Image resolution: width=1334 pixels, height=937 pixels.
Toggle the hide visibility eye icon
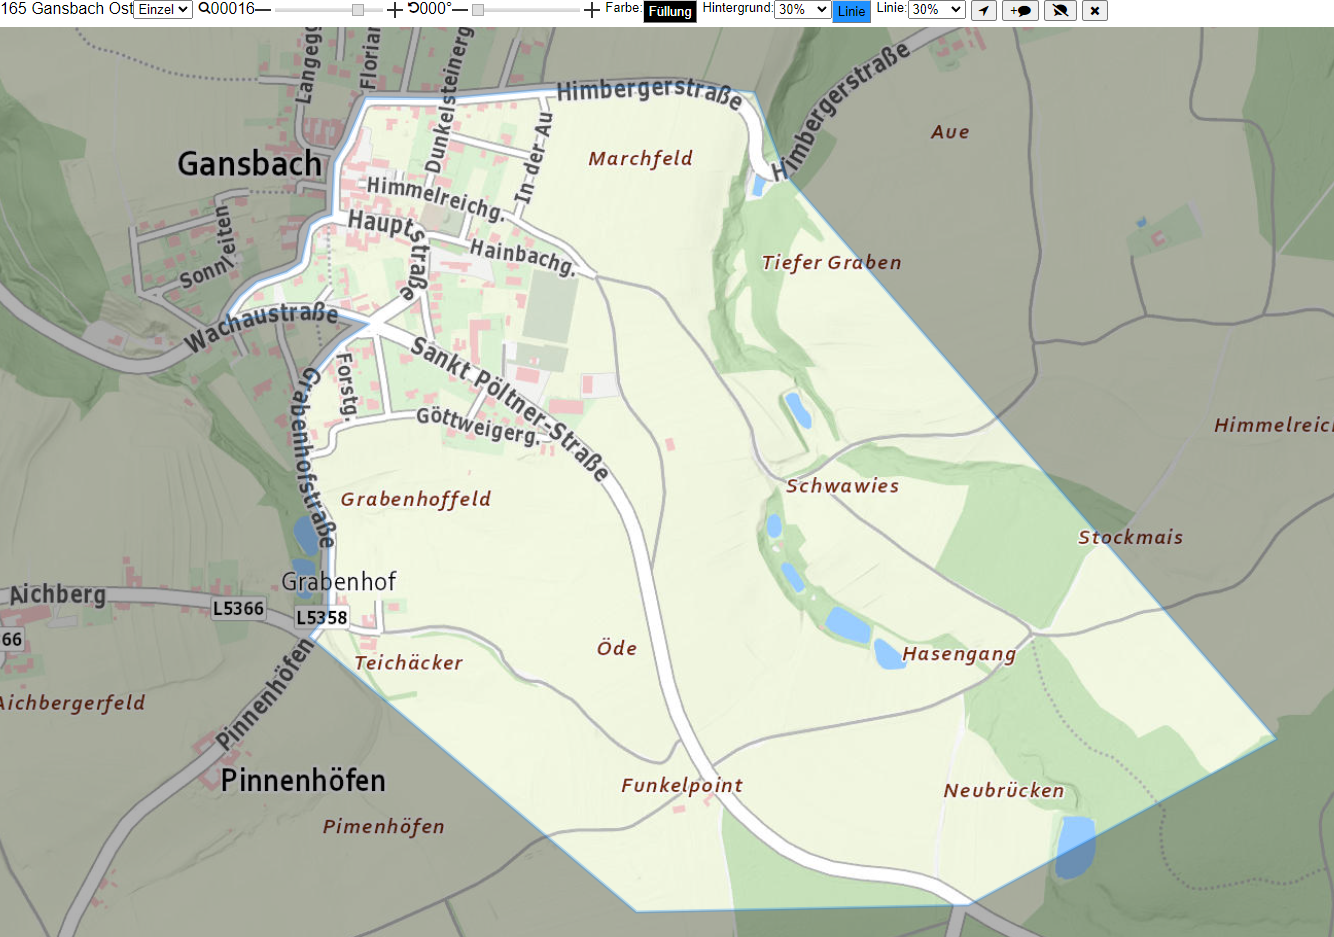tap(1060, 10)
